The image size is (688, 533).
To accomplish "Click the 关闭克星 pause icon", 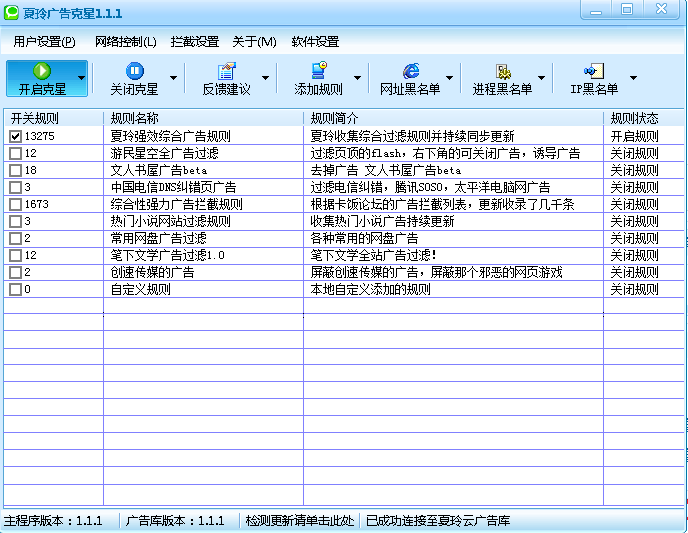I will (135, 71).
